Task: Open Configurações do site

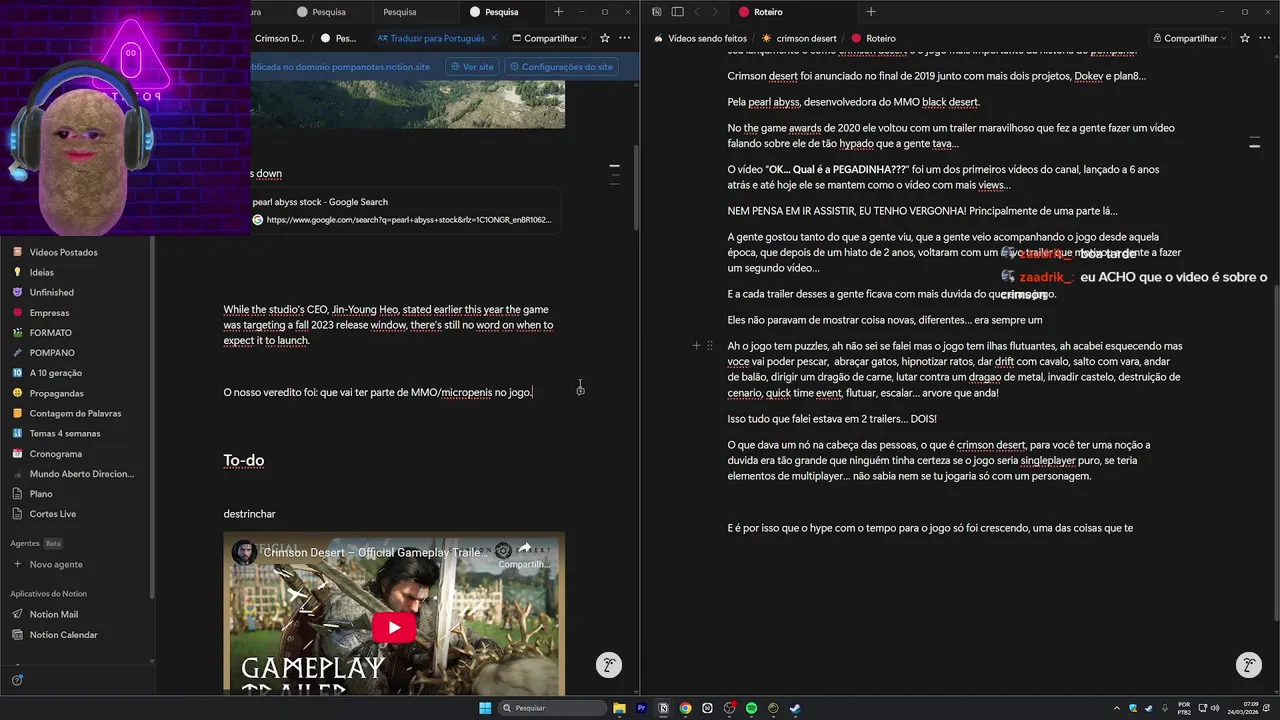Action: (560, 66)
